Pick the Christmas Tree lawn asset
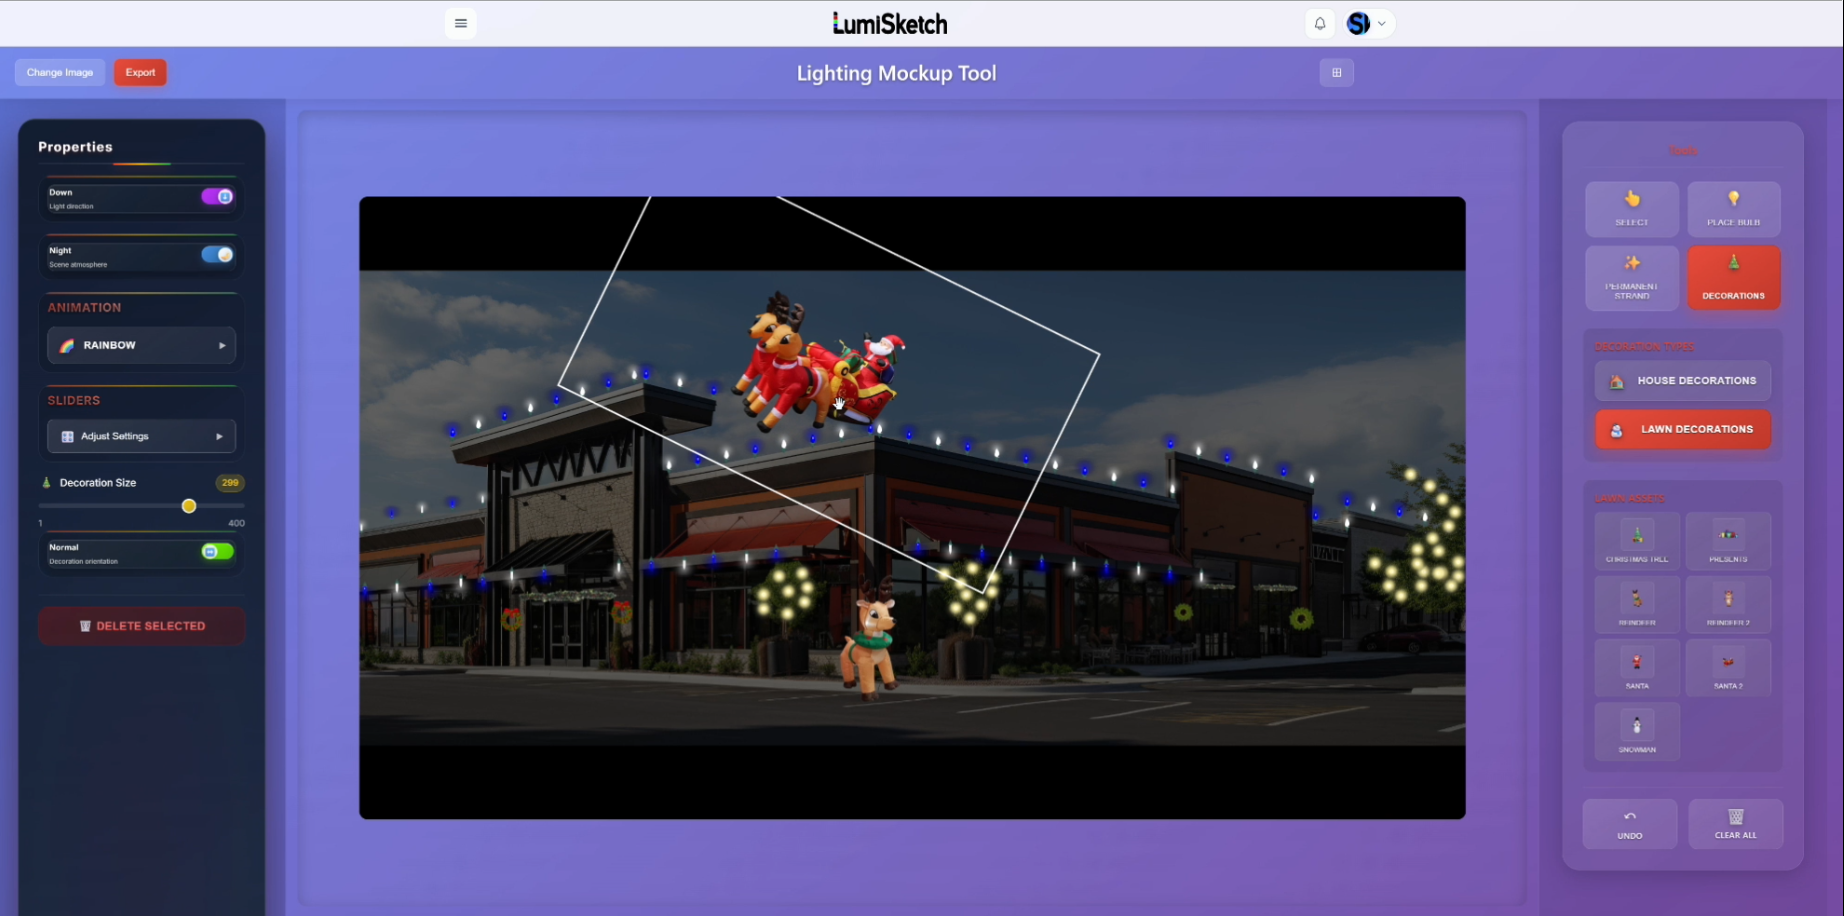This screenshot has width=1844, height=916. (x=1636, y=541)
